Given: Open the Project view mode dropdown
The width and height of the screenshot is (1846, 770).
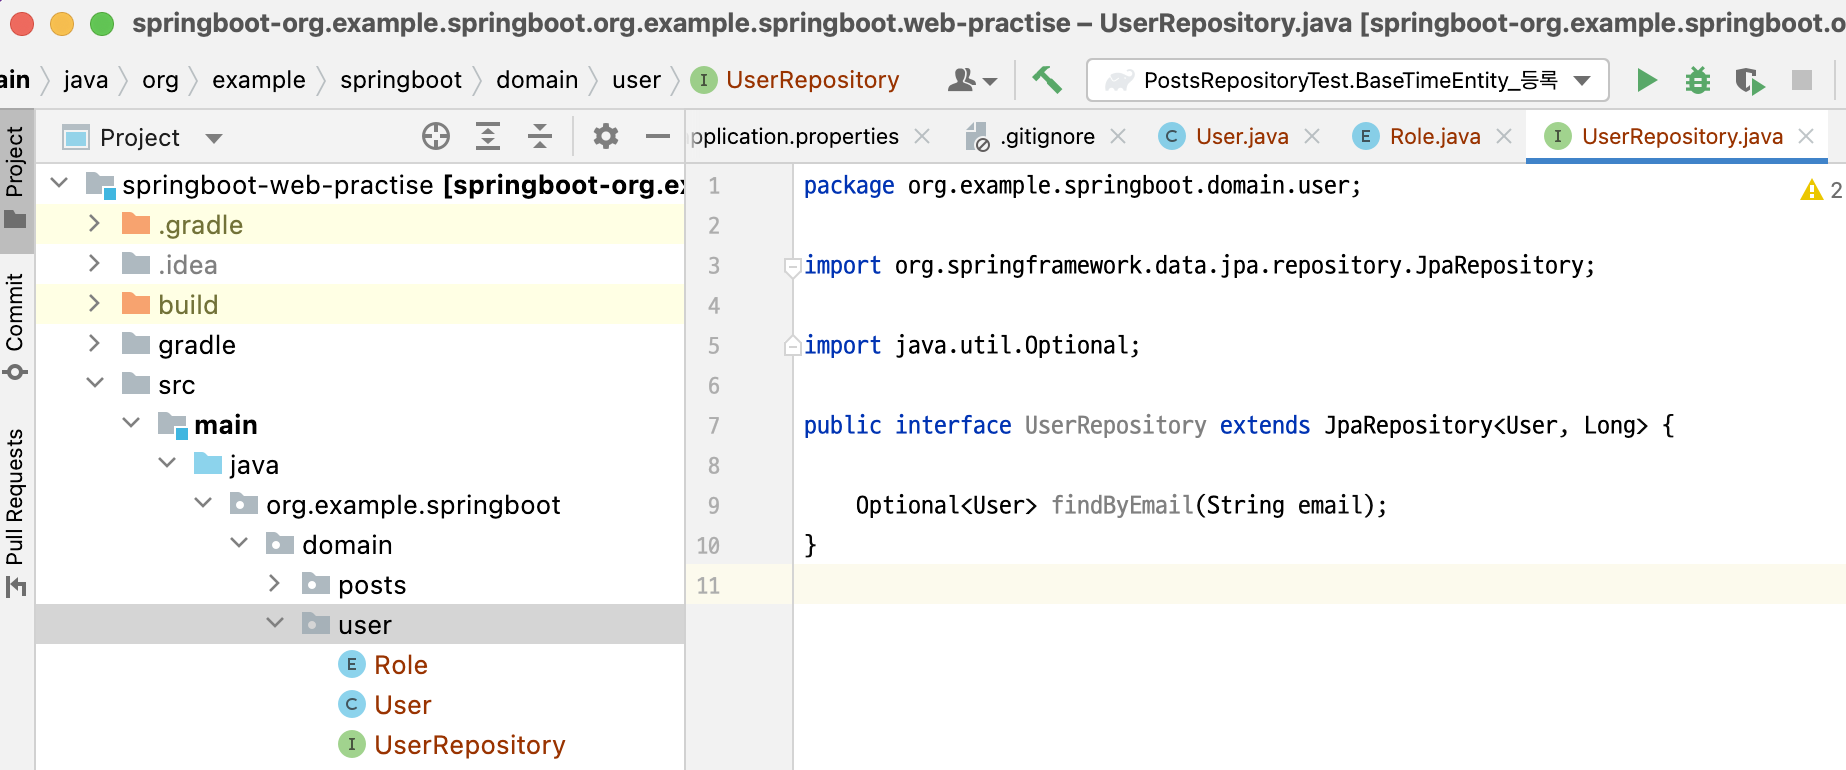Looking at the screenshot, I should (214, 138).
